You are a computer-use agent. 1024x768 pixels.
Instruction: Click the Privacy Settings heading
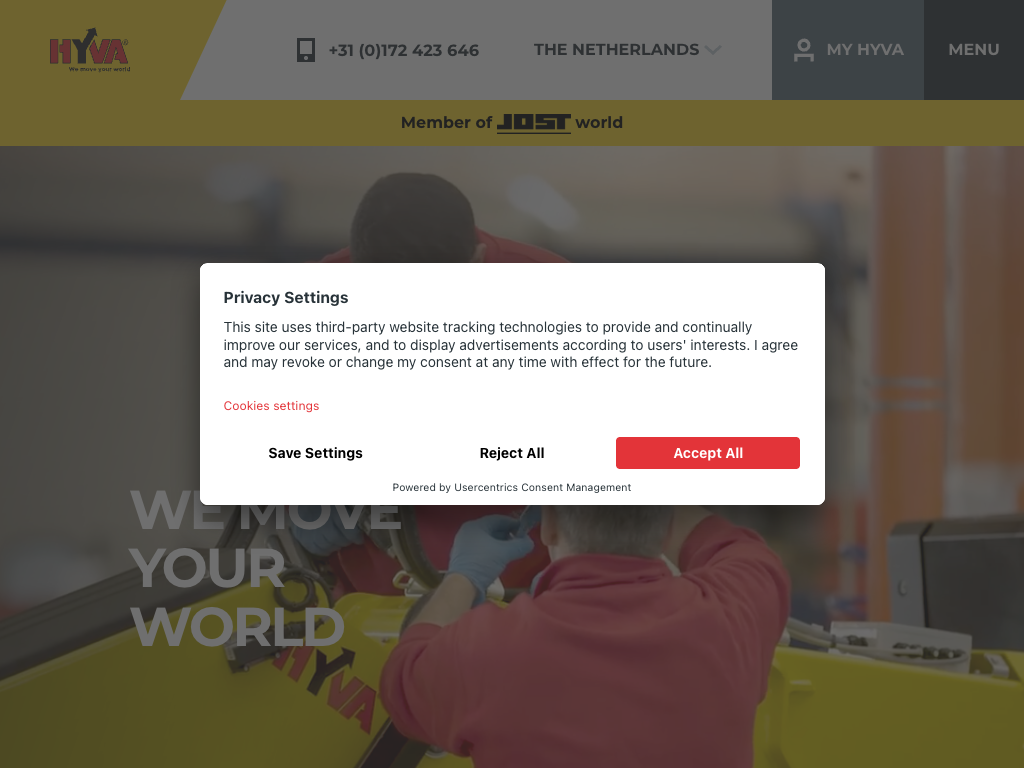pos(285,298)
